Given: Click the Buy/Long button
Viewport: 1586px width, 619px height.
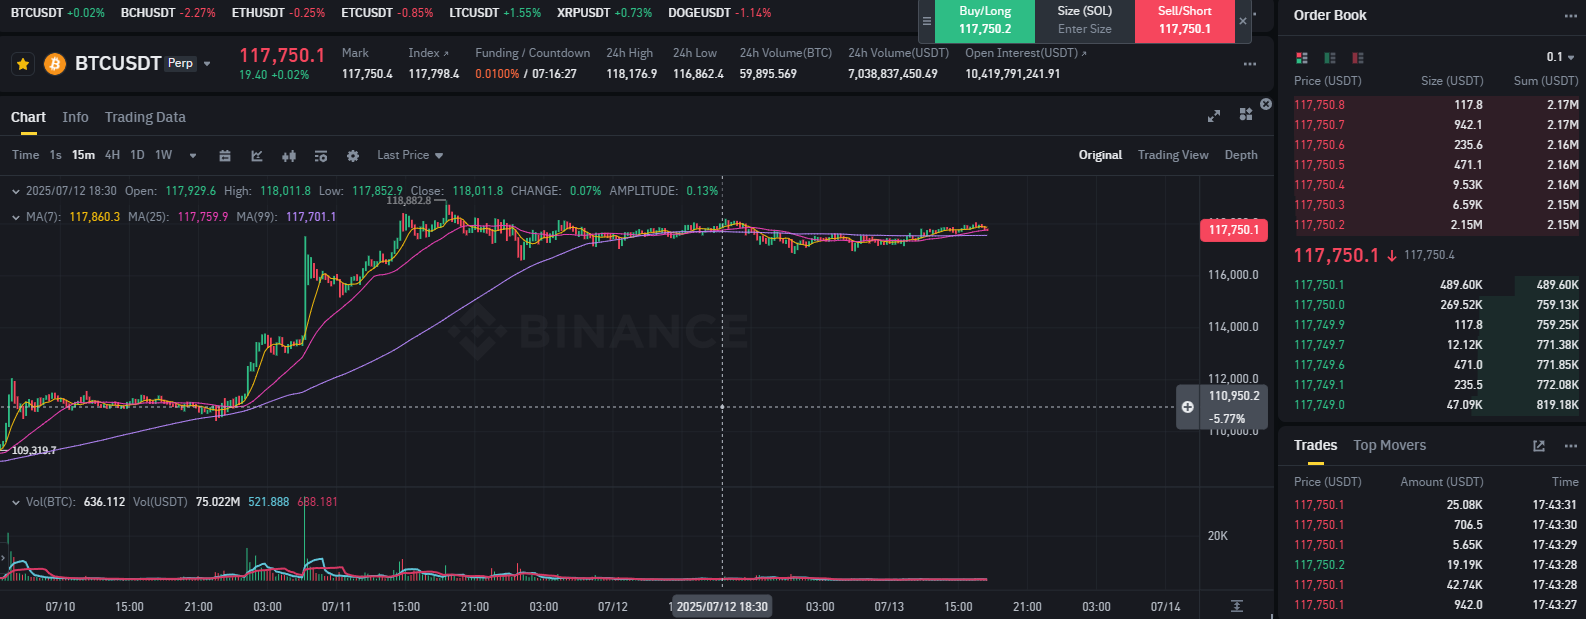Looking at the screenshot, I should point(985,21).
